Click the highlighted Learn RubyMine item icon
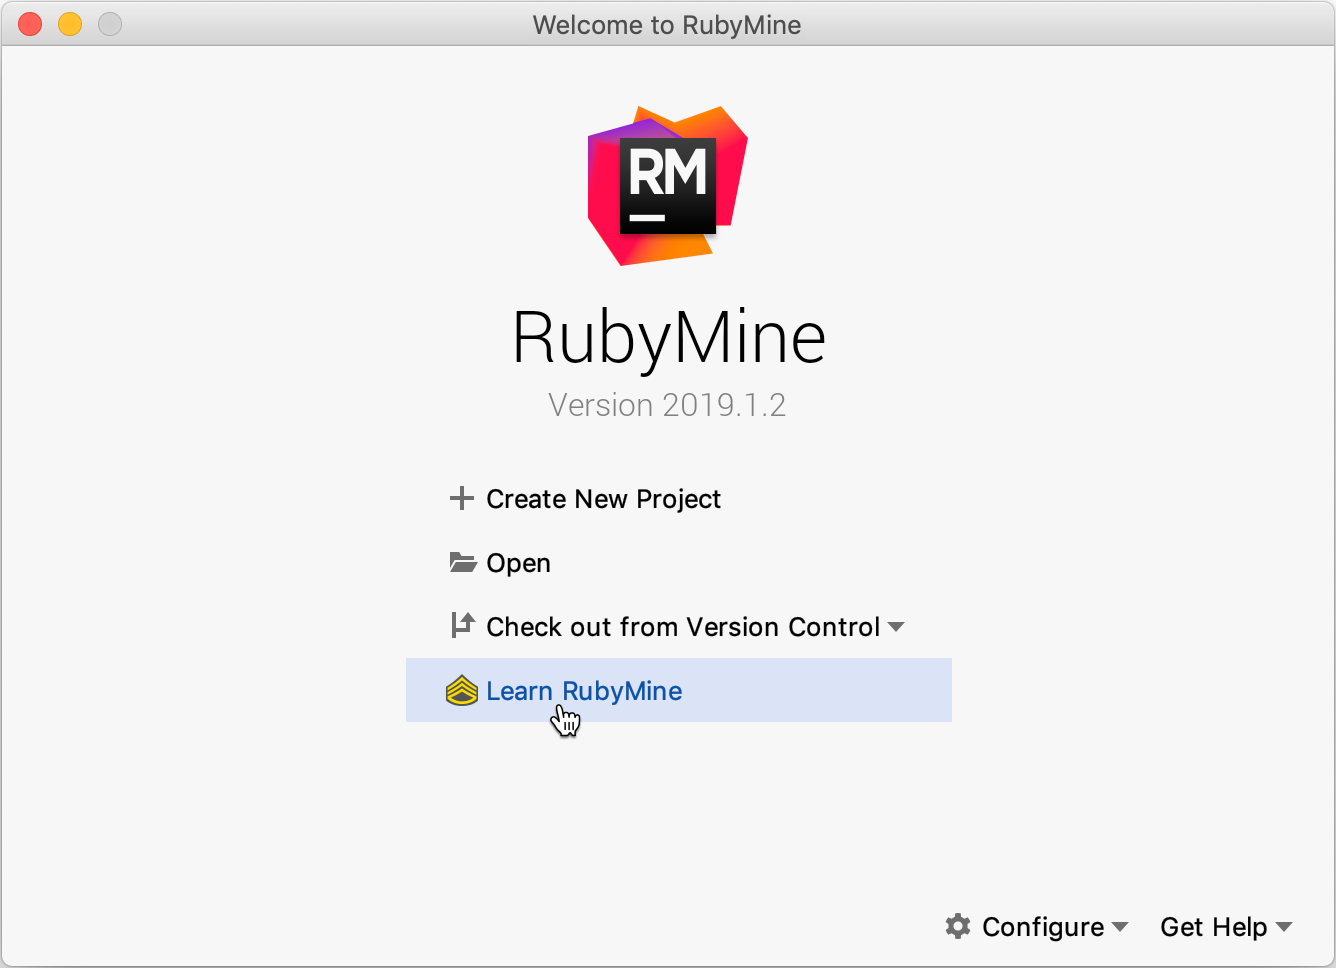 click(x=462, y=690)
